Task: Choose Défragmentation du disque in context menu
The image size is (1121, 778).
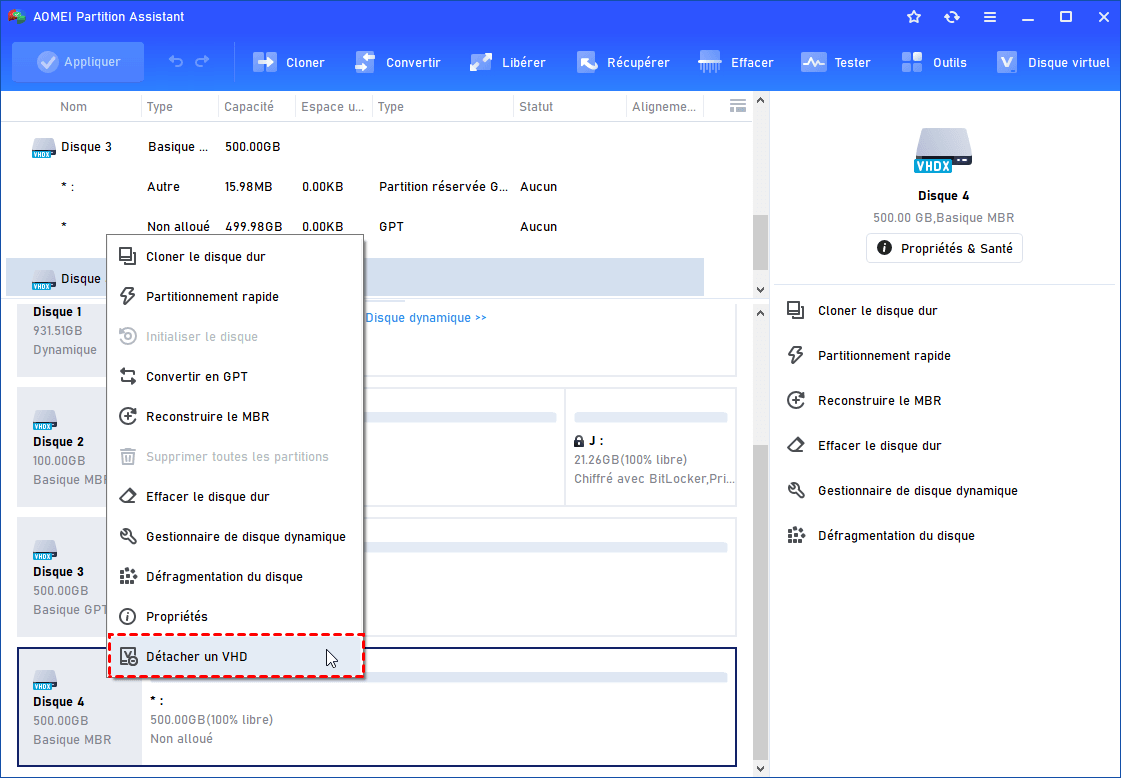Action: click(x=235, y=577)
